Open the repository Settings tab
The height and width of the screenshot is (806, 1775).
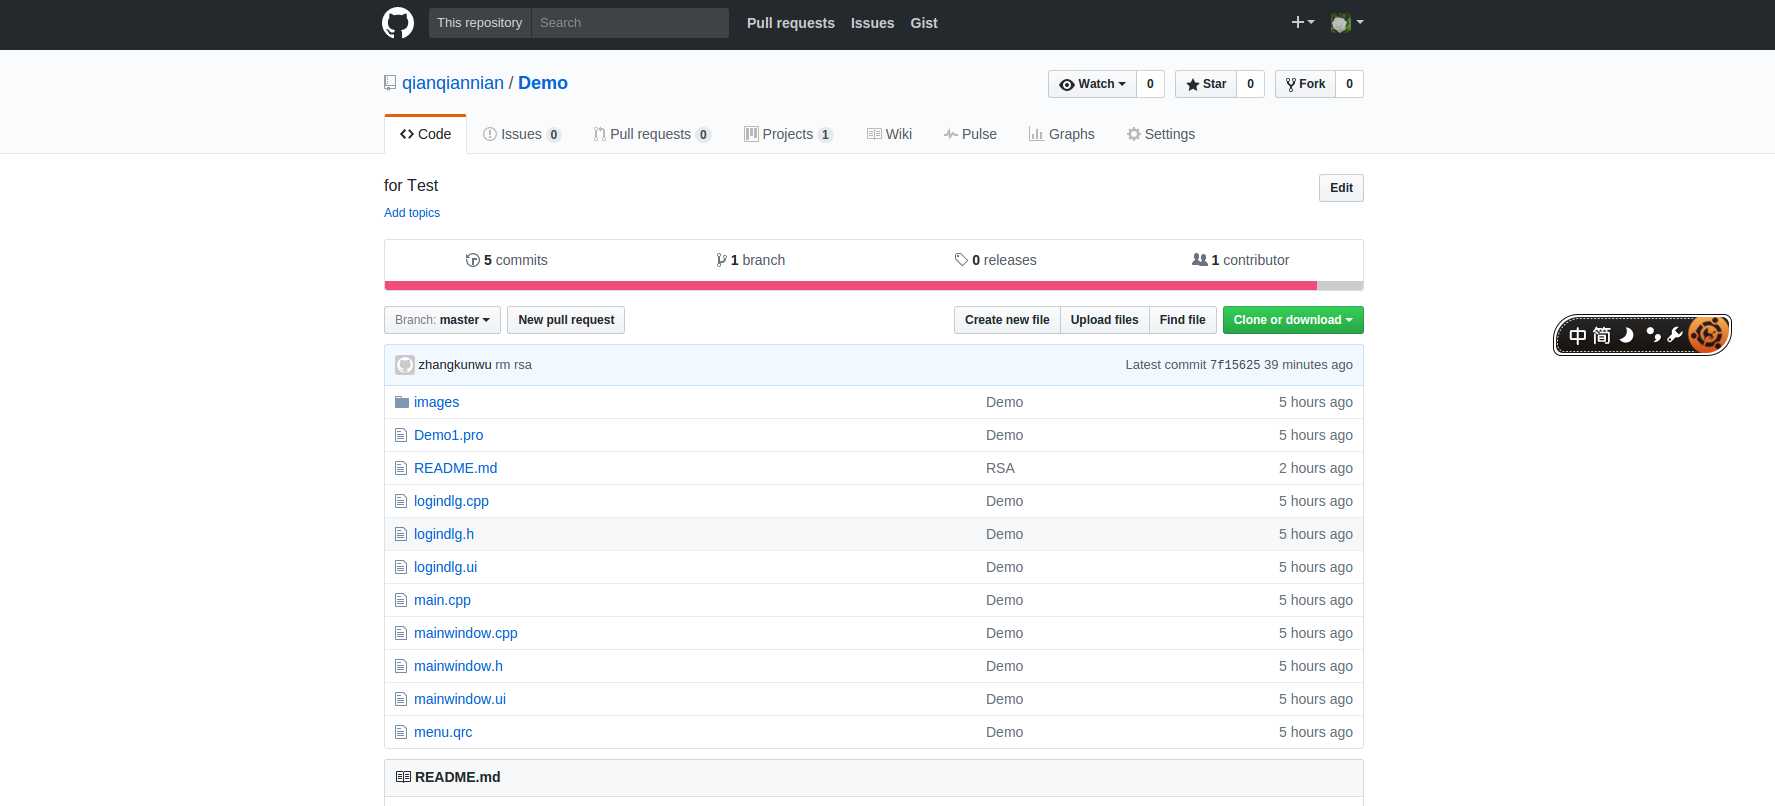[x=1161, y=134]
